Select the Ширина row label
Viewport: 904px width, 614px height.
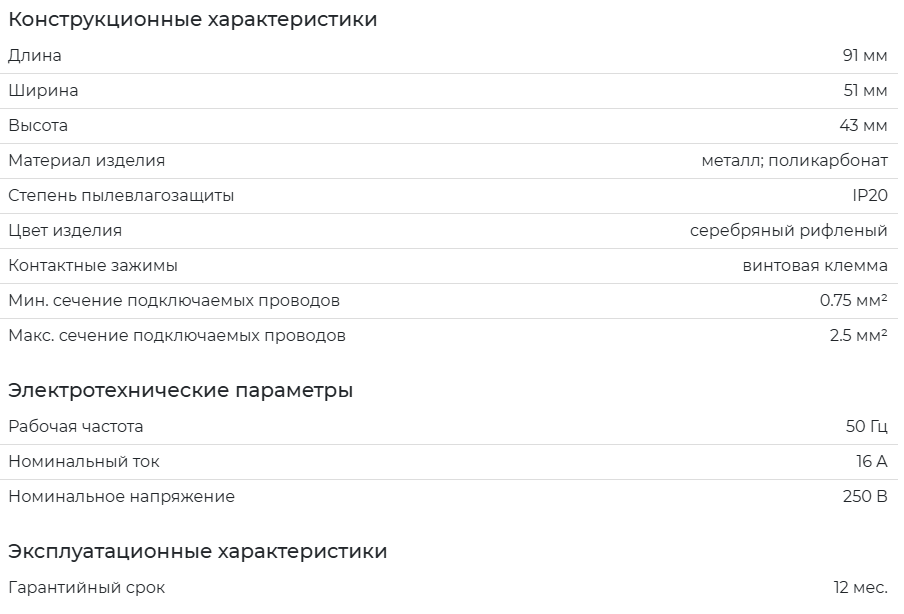click(x=43, y=91)
